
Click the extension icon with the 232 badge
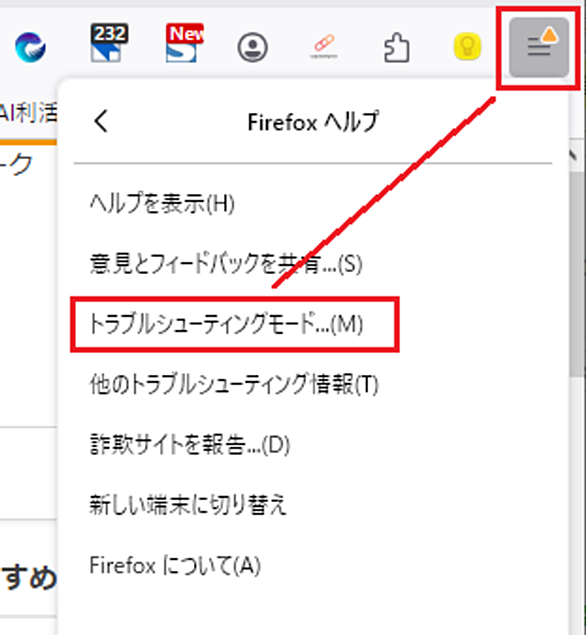[109, 43]
